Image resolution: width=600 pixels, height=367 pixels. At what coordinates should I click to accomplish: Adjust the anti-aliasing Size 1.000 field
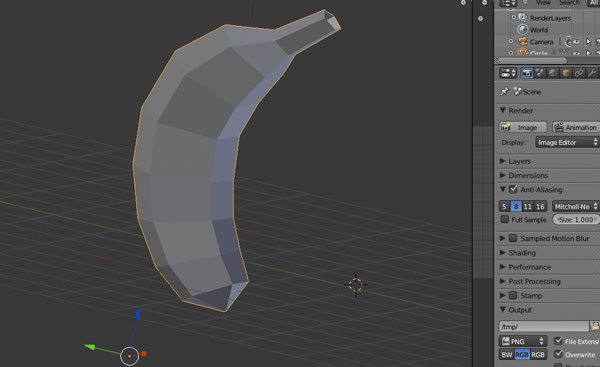click(576, 219)
